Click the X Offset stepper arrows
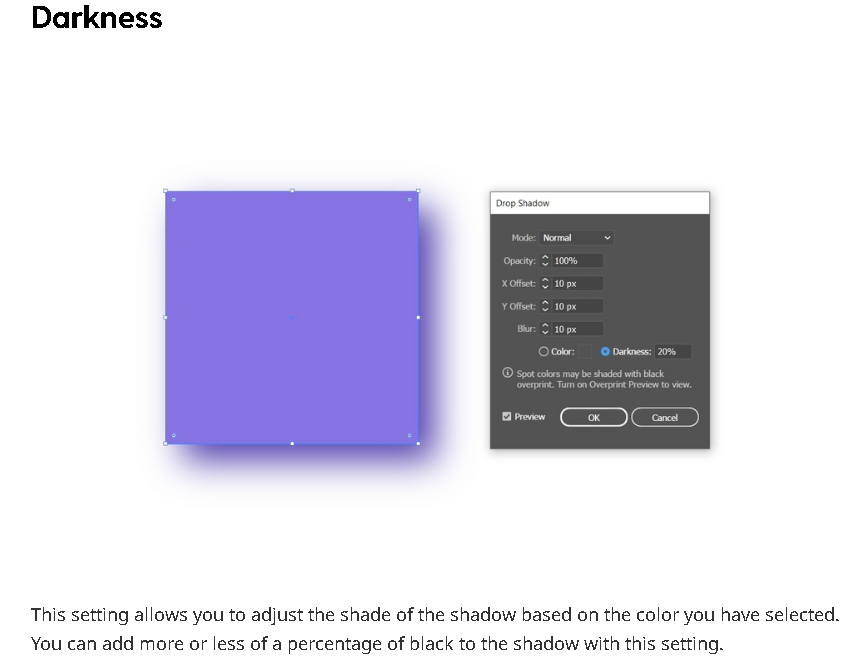The width and height of the screenshot is (853, 671). (x=545, y=284)
